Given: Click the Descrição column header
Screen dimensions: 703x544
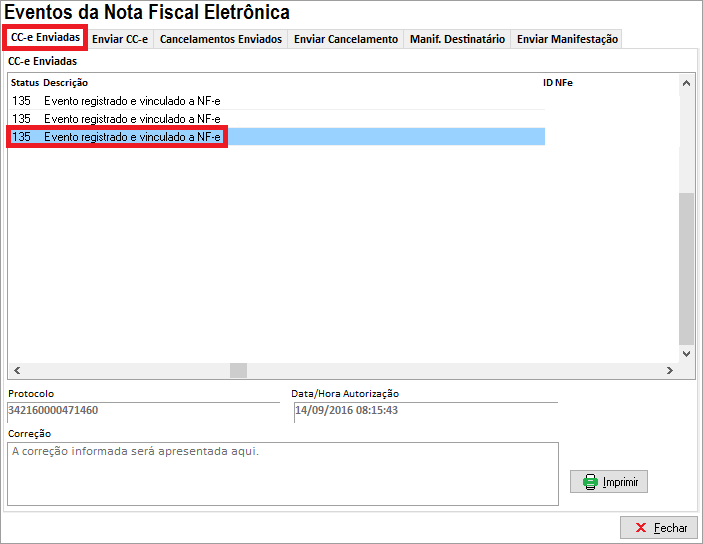Looking at the screenshot, I should click(66, 82).
